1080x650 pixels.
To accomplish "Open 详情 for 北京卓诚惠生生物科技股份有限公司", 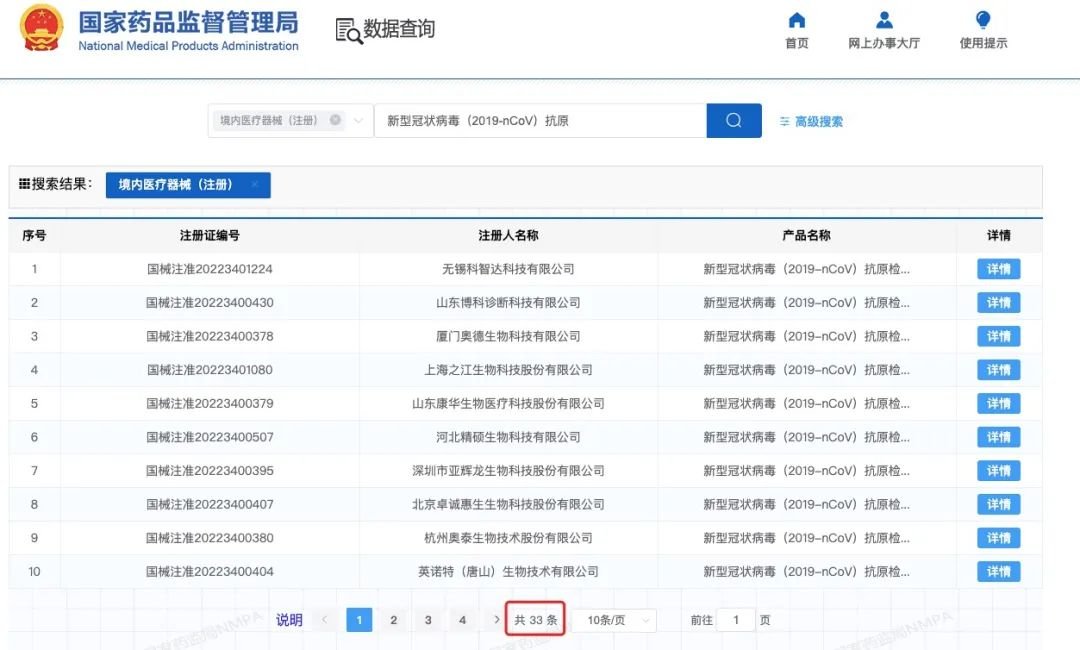I will [999, 505].
